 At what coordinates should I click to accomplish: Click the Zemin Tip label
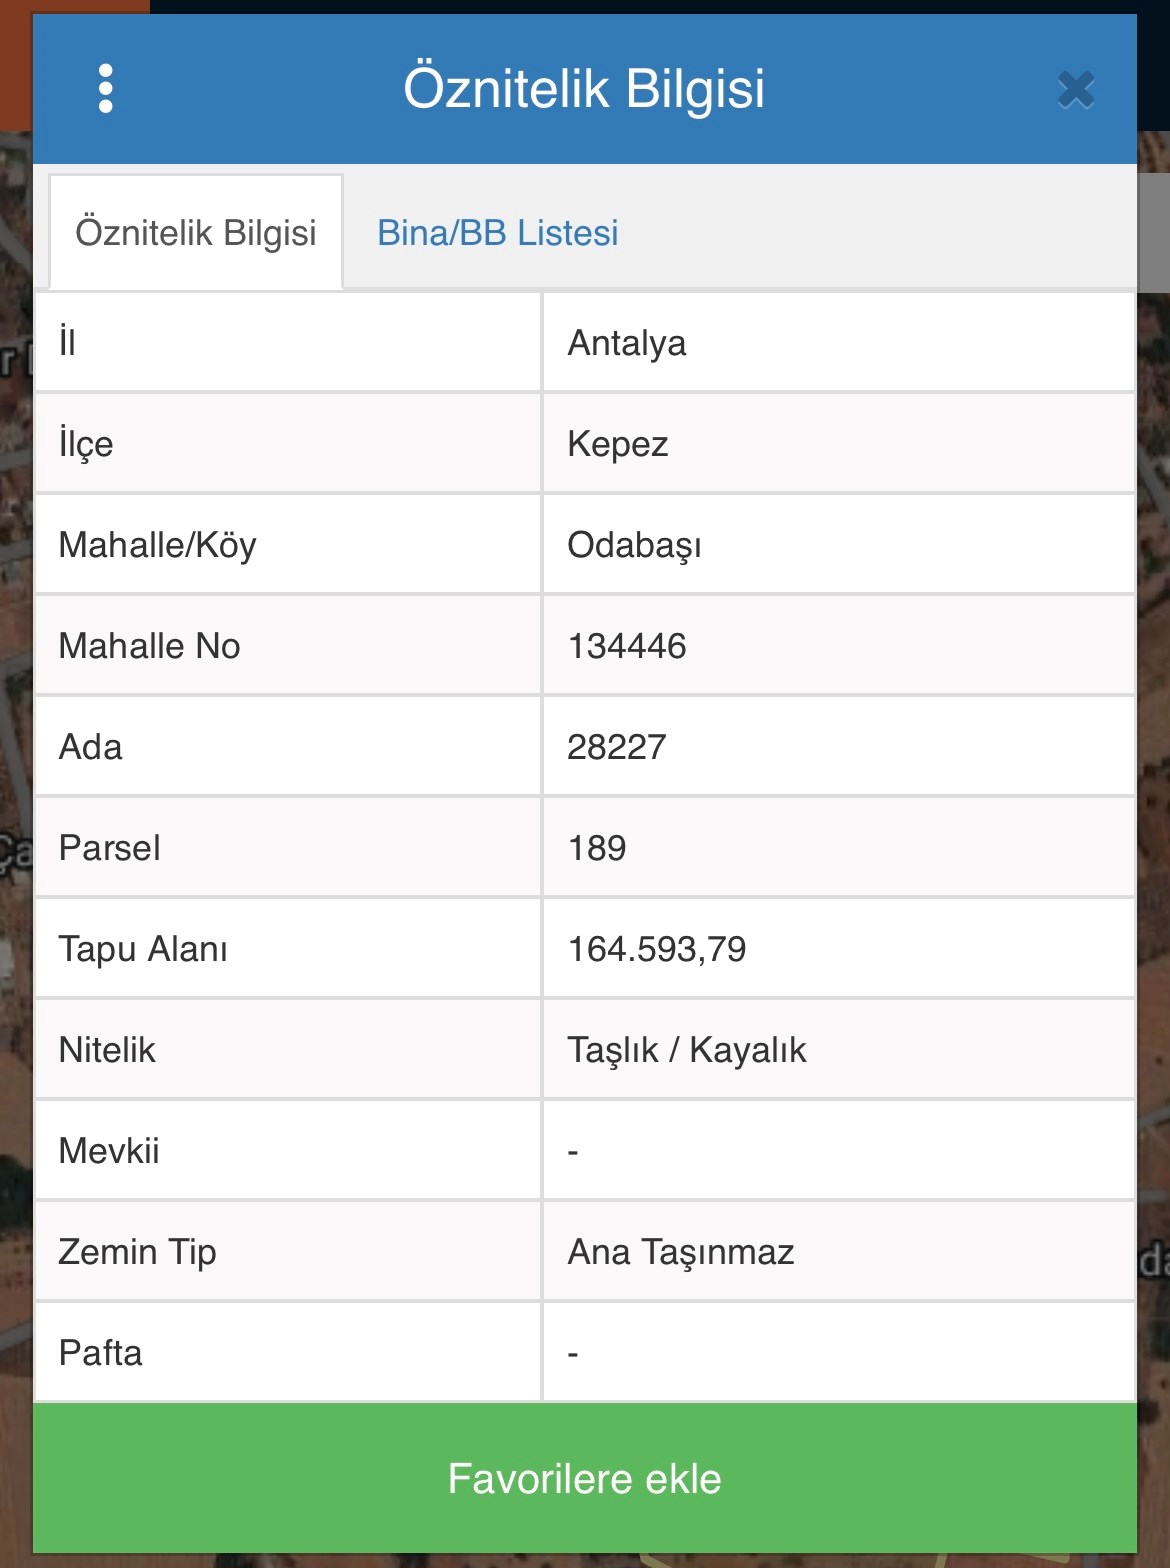138,1252
